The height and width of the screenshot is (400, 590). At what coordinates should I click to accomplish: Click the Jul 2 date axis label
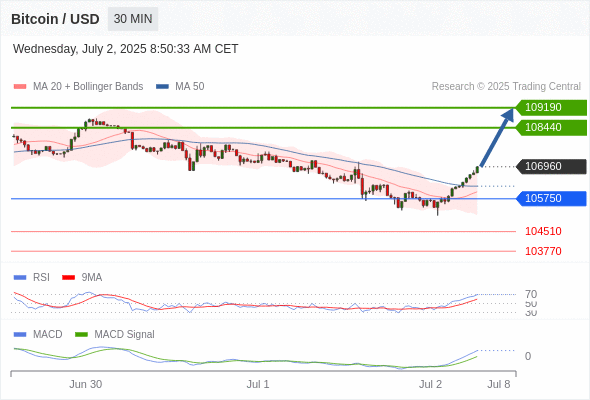point(430,384)
